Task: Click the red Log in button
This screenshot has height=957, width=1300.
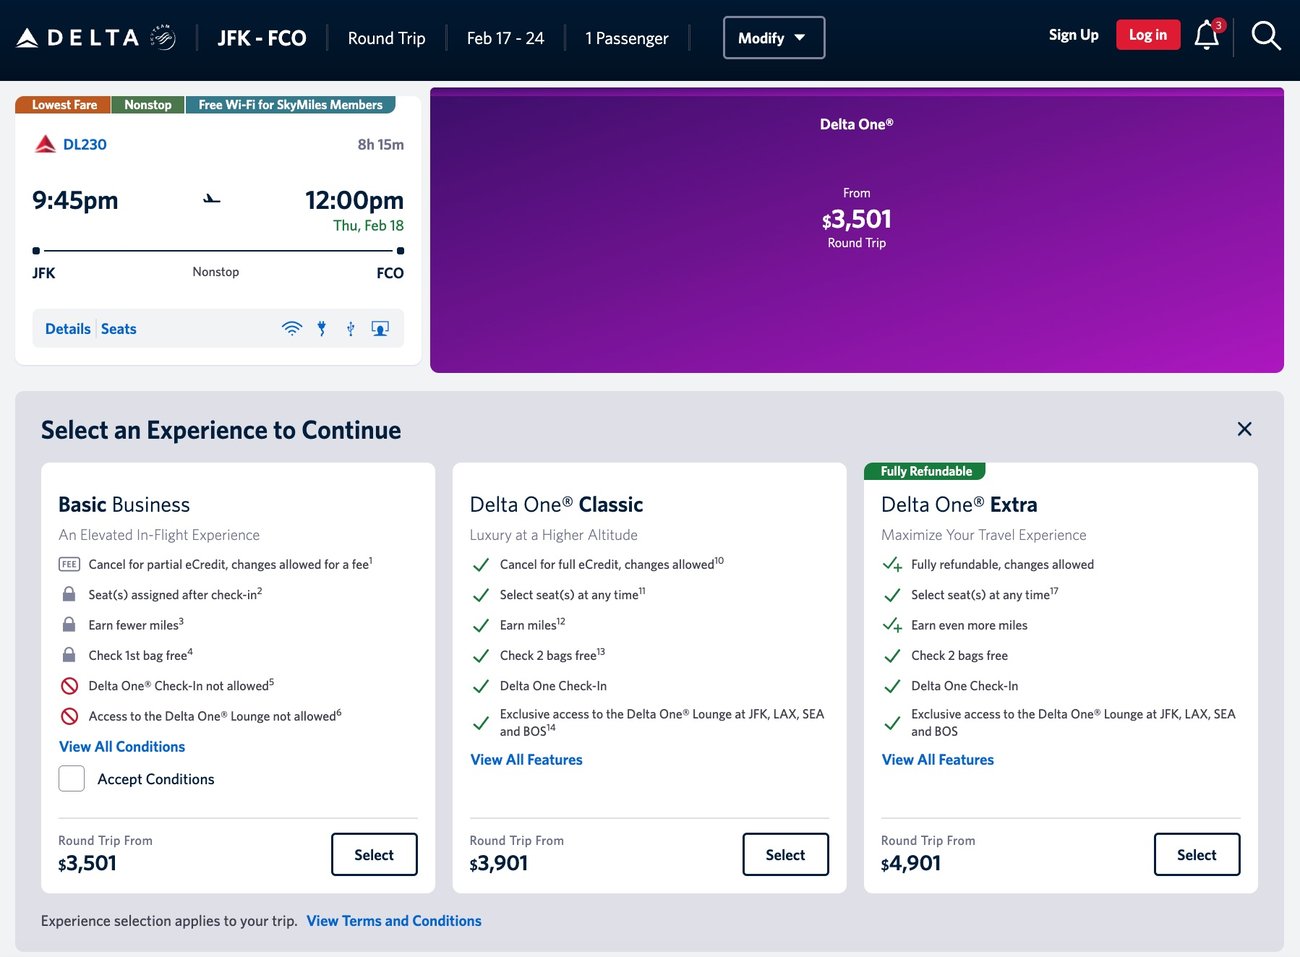Action: tap(1148, 35)
